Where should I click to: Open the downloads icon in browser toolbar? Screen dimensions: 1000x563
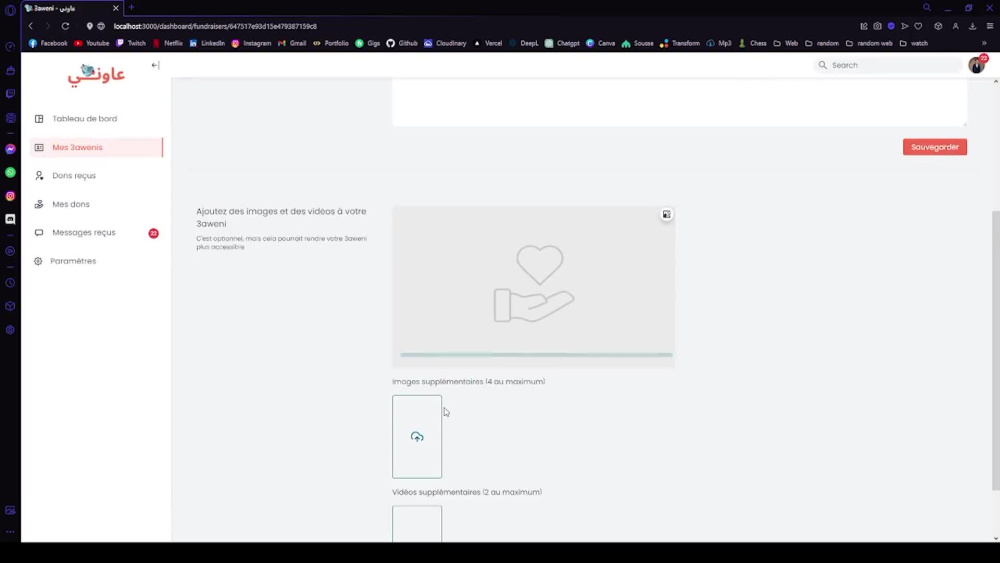973,26
